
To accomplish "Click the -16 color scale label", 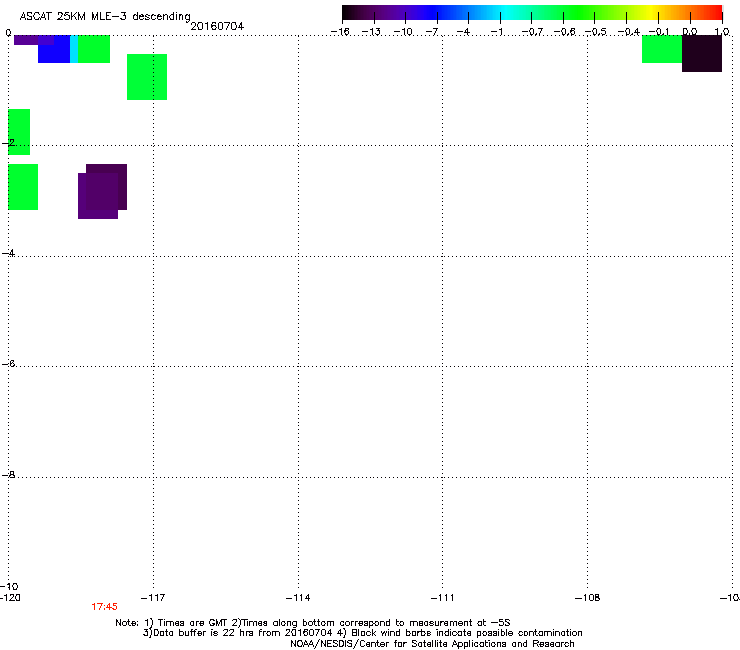I will (x=340, y=32).
